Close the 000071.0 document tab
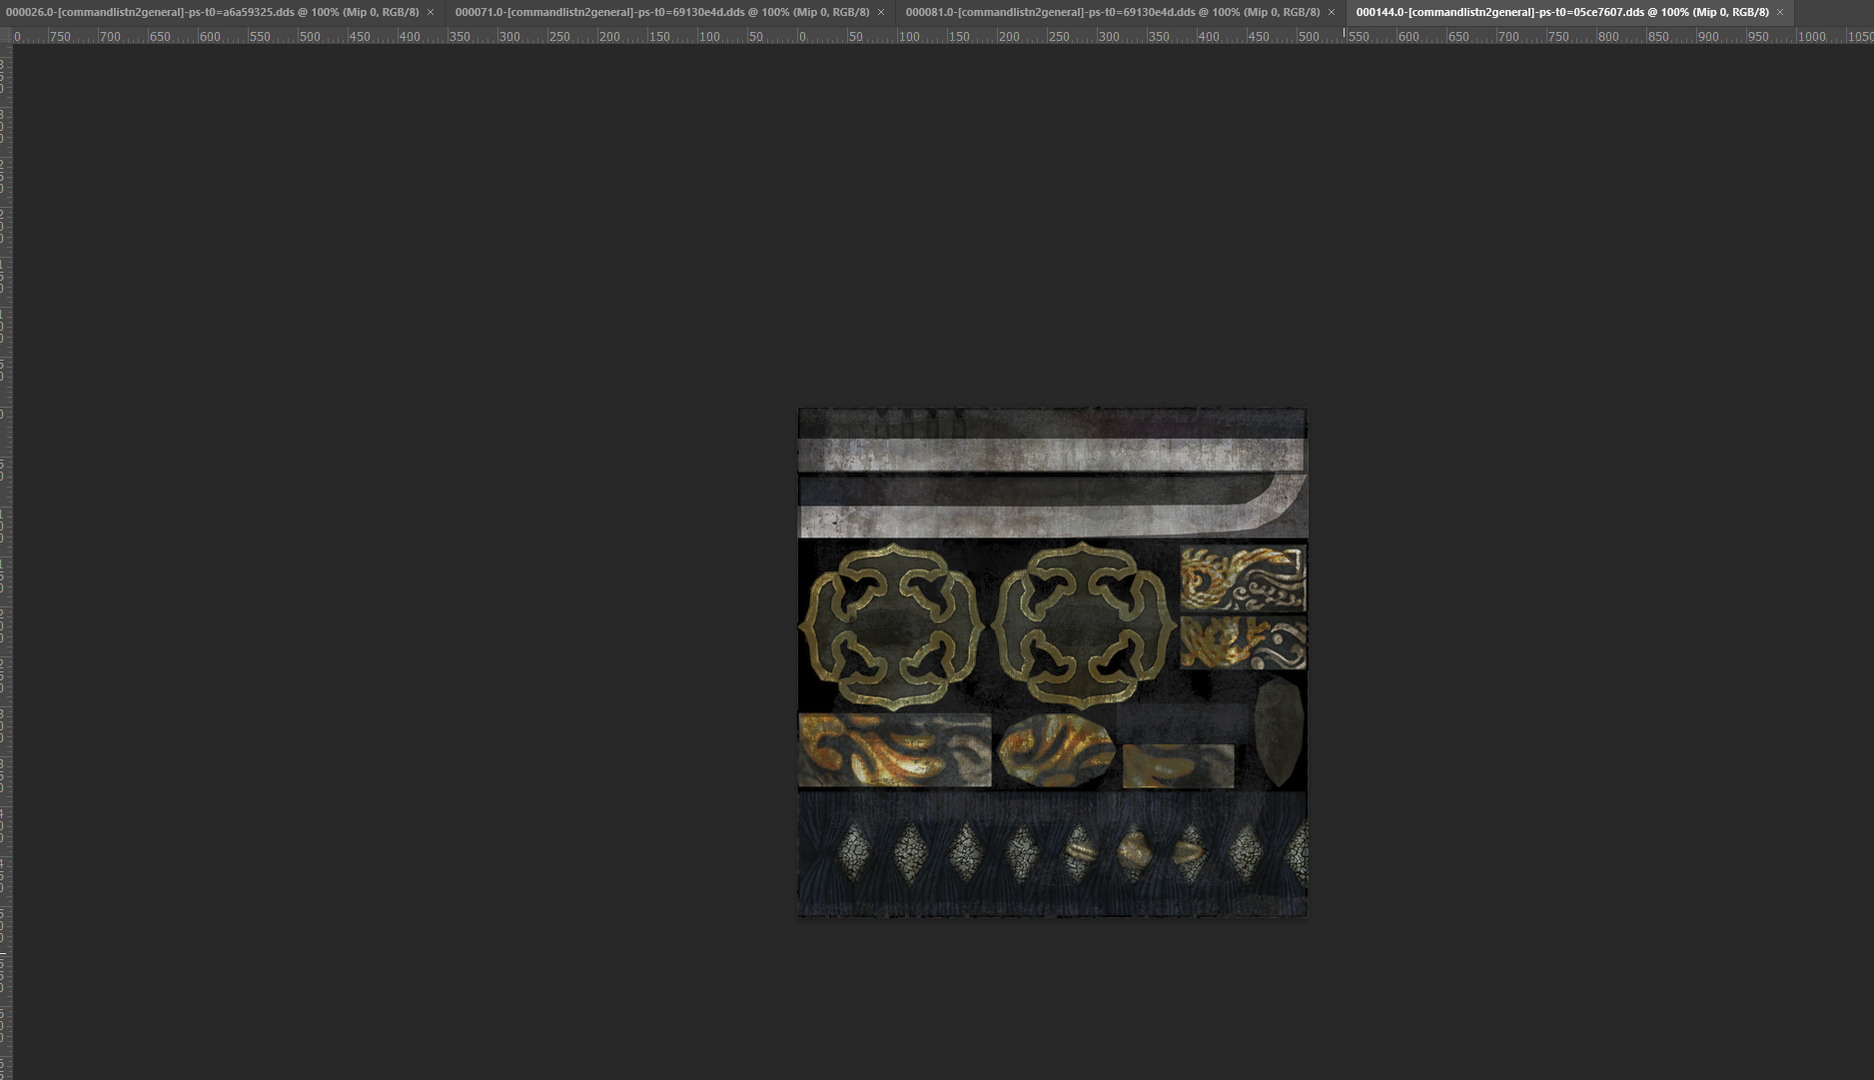 [881, 12]
